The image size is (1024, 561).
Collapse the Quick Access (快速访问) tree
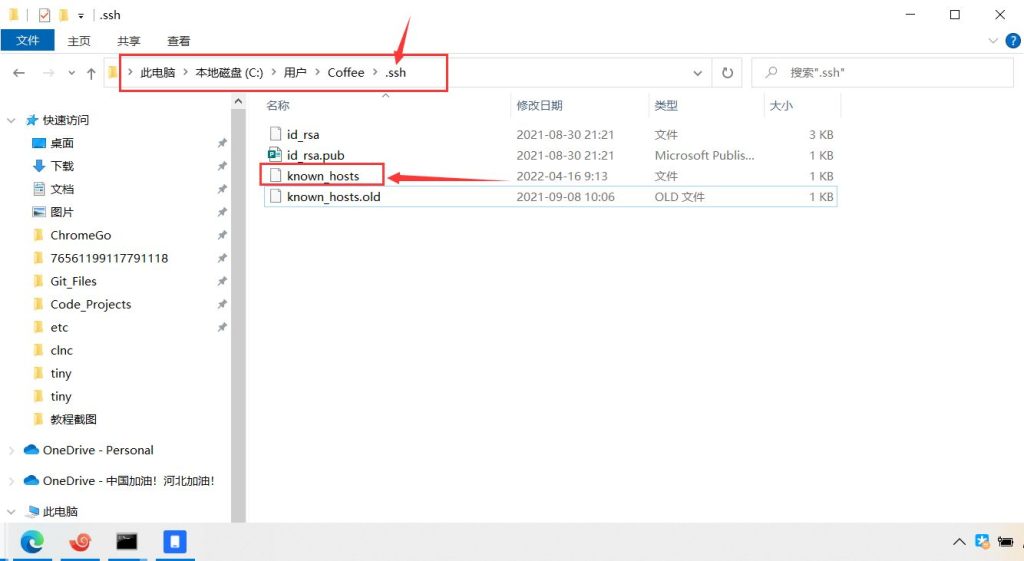[11, 120]
